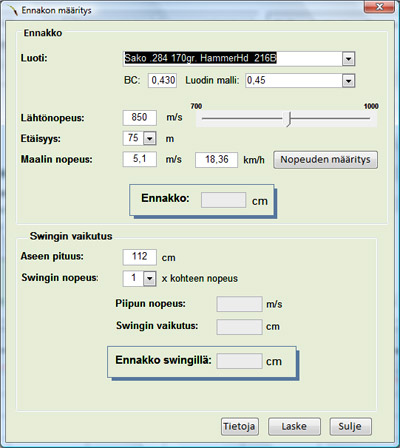
Task: Click the Nopeuden määritys button
Action: pos(326,160)
